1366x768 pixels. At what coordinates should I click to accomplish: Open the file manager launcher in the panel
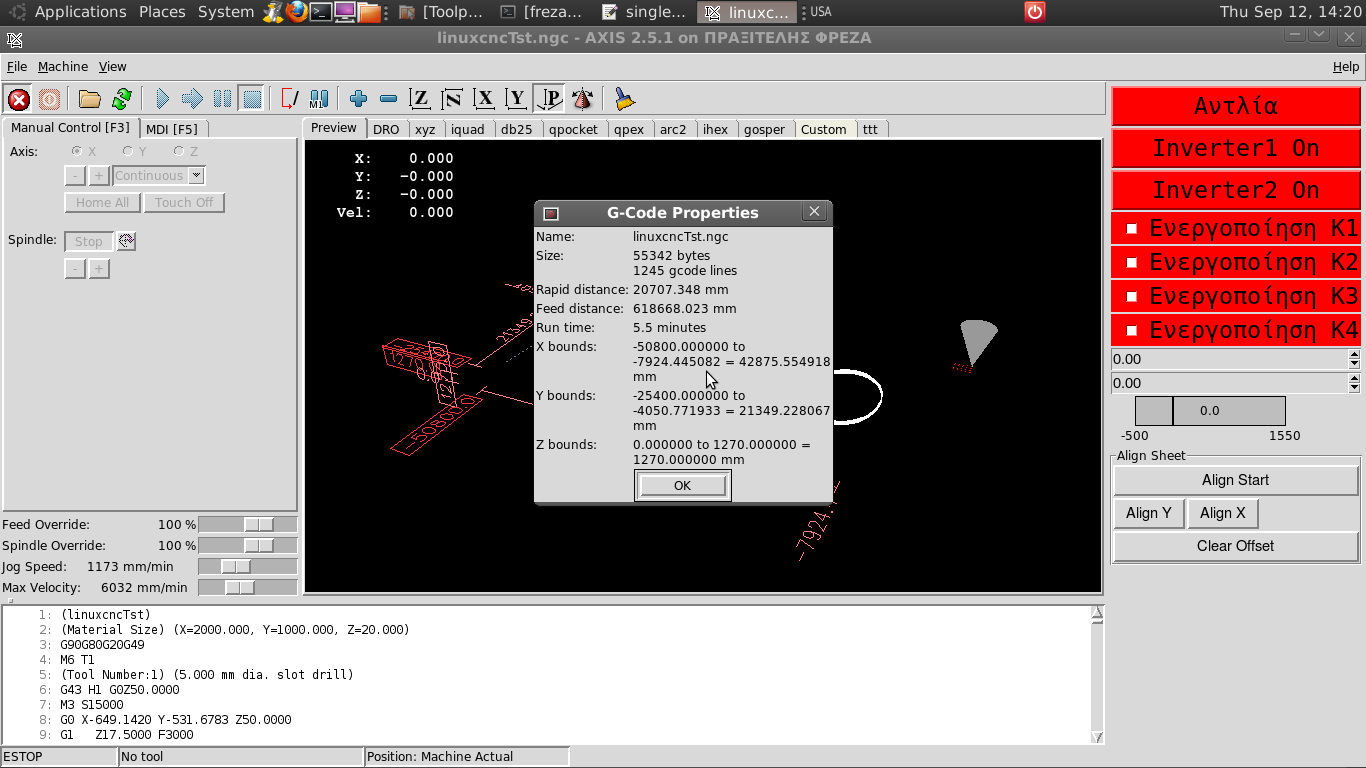tap(369, 12)
